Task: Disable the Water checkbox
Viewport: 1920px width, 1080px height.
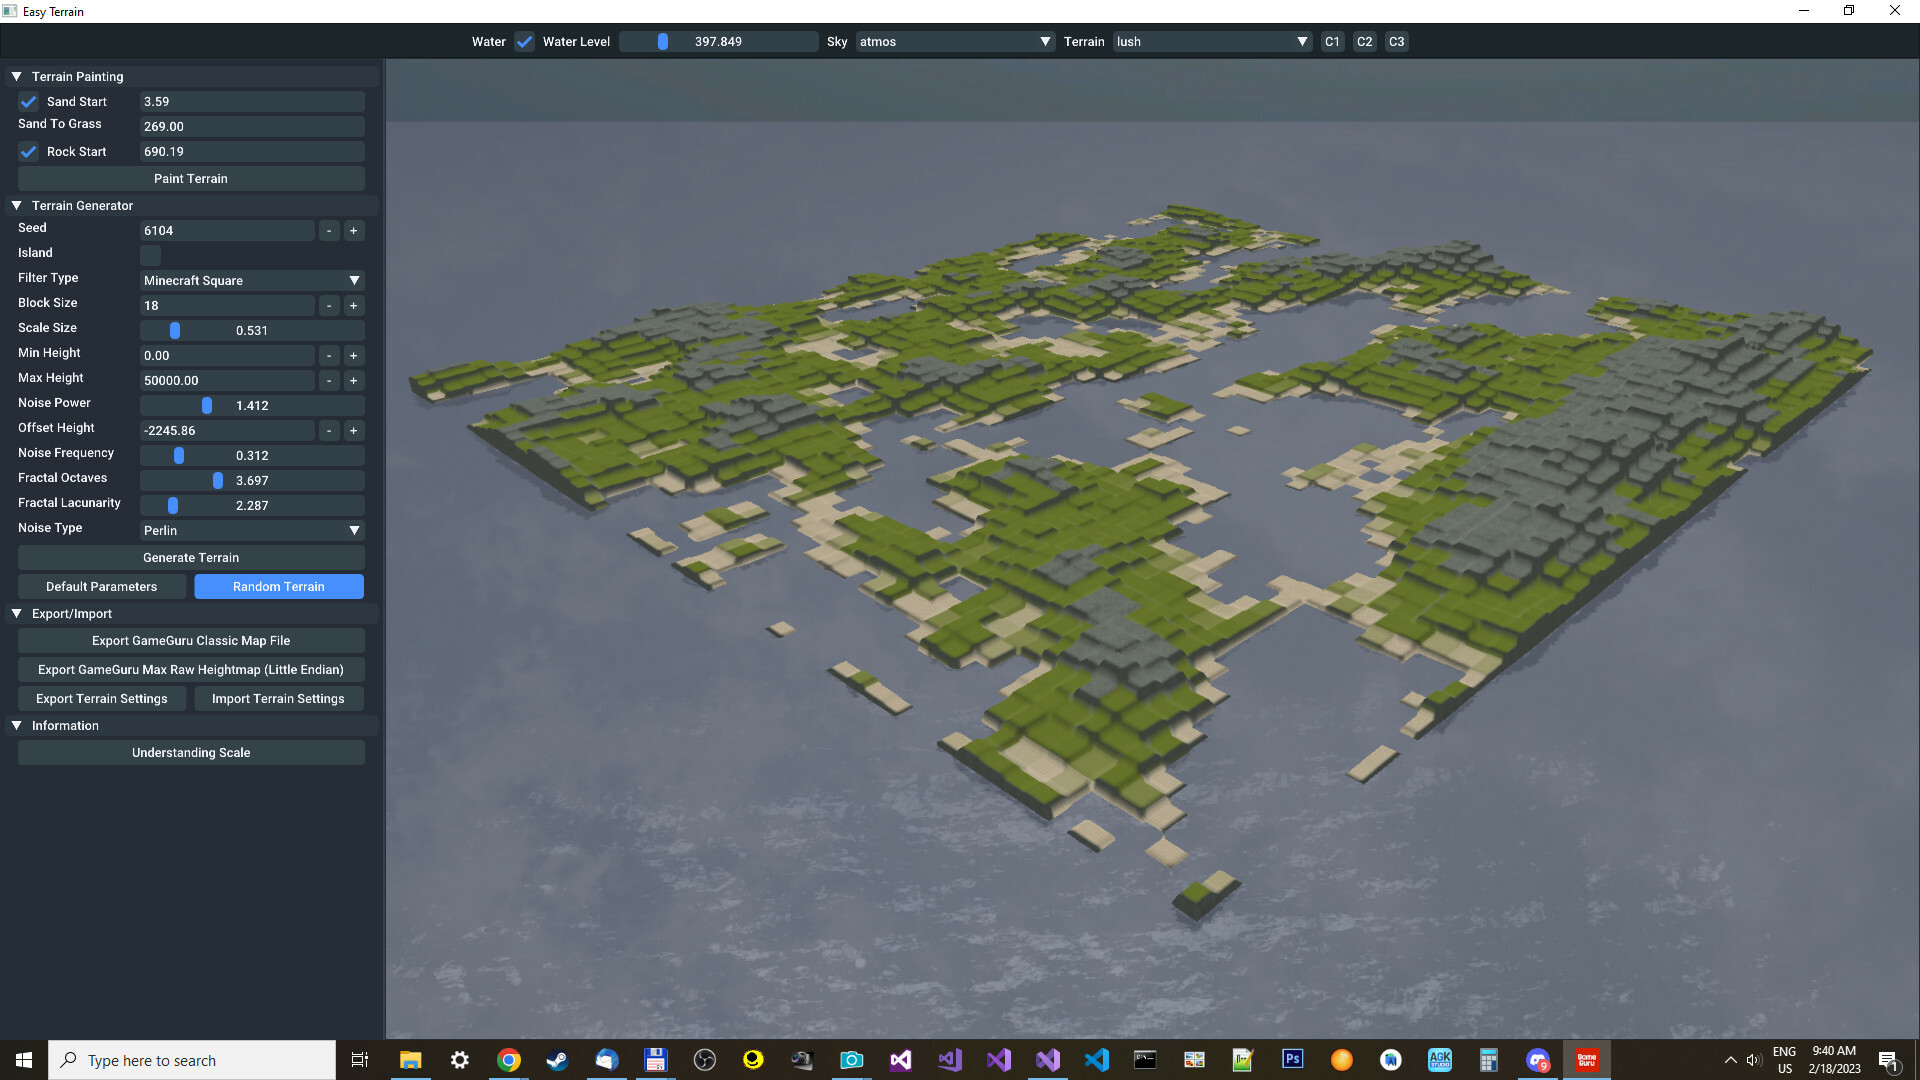Action: point(524,41)
